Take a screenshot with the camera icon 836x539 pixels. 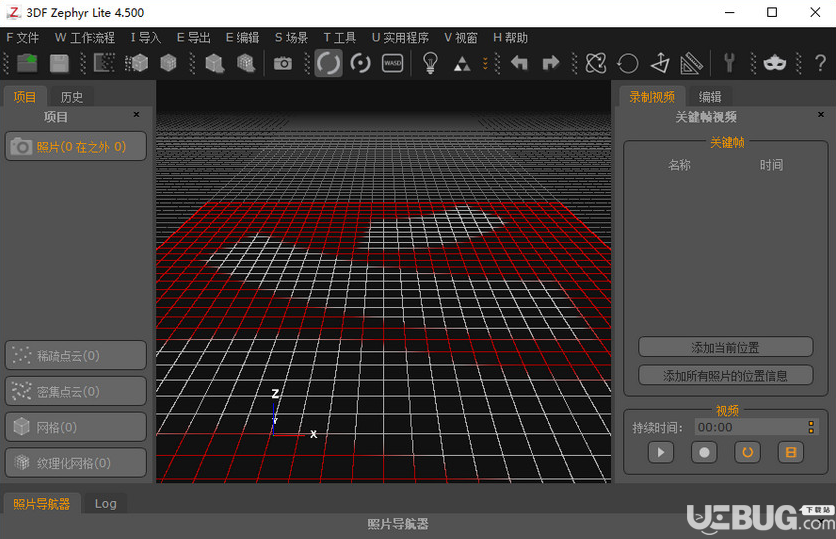[283, 63]
